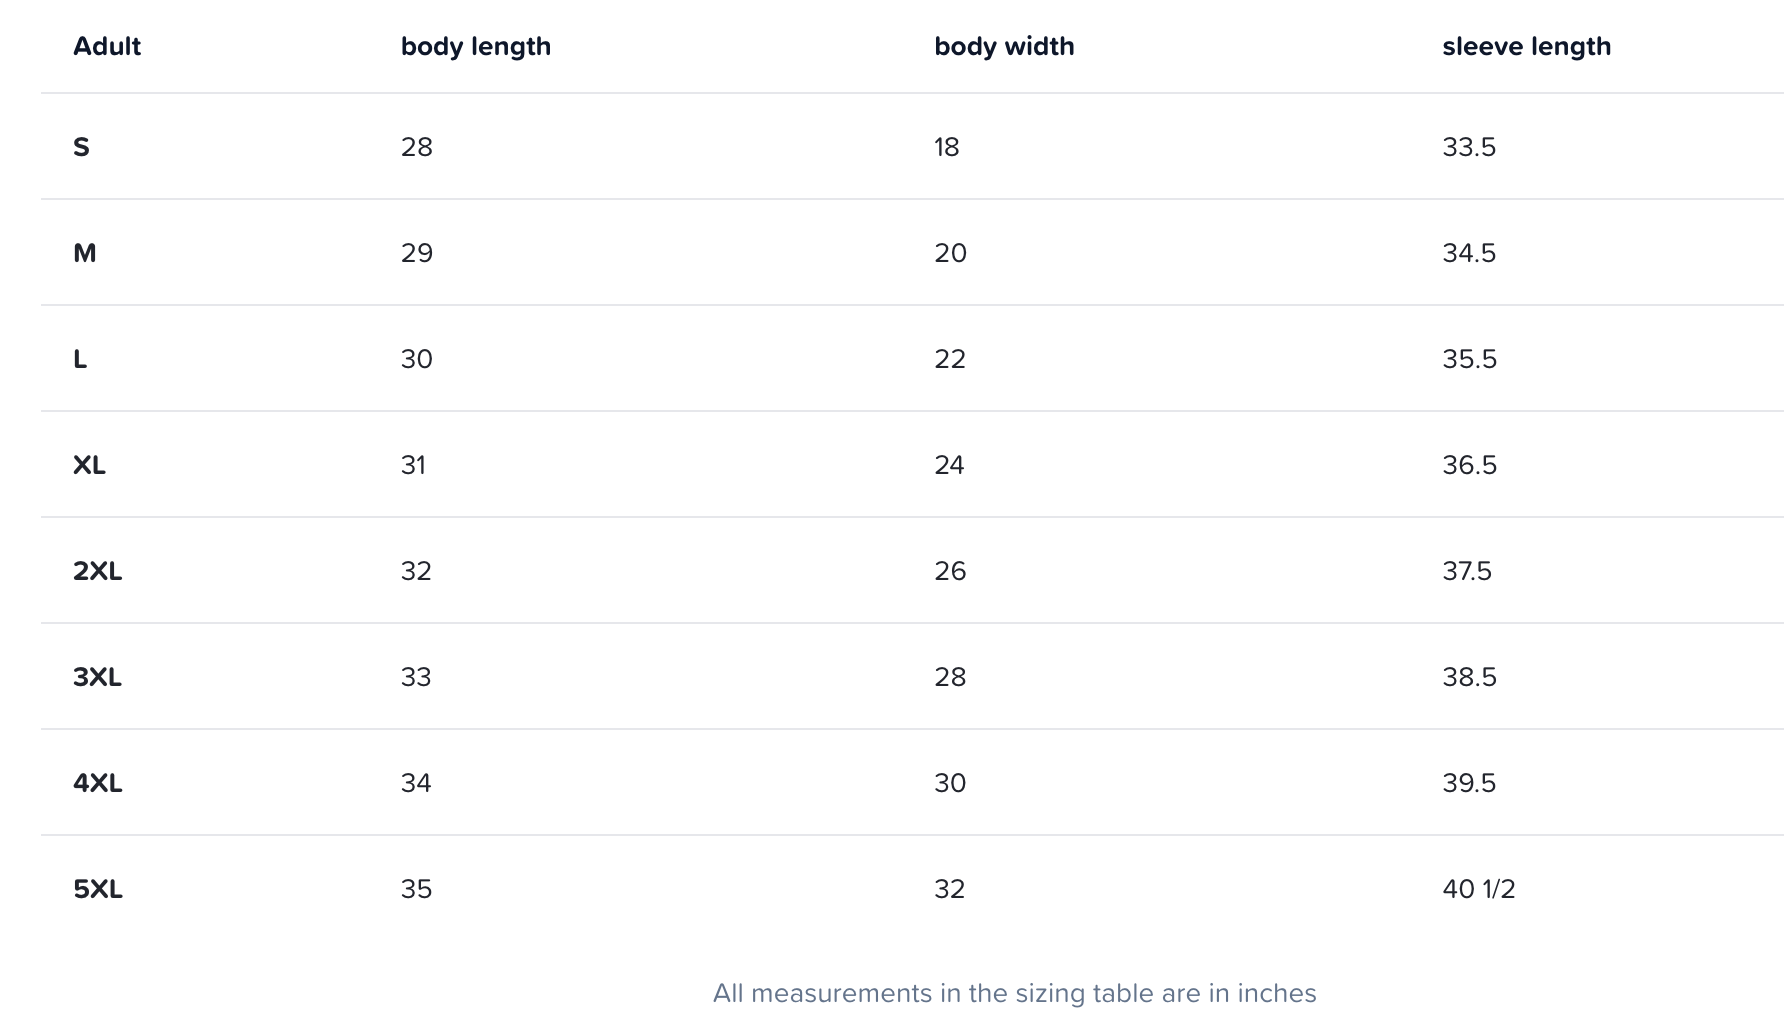Select the 3XL size row label
This screenshot has width=1784, height=1032.
coord(97,677)
